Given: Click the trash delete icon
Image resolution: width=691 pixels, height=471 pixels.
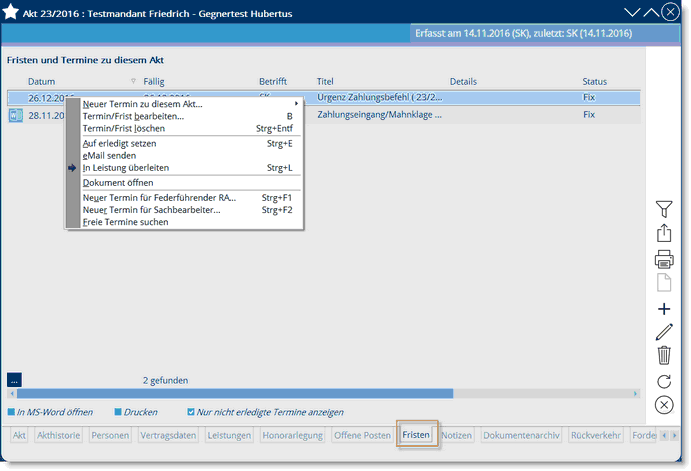Looking at the screenshot, I should tap(664, 355).
